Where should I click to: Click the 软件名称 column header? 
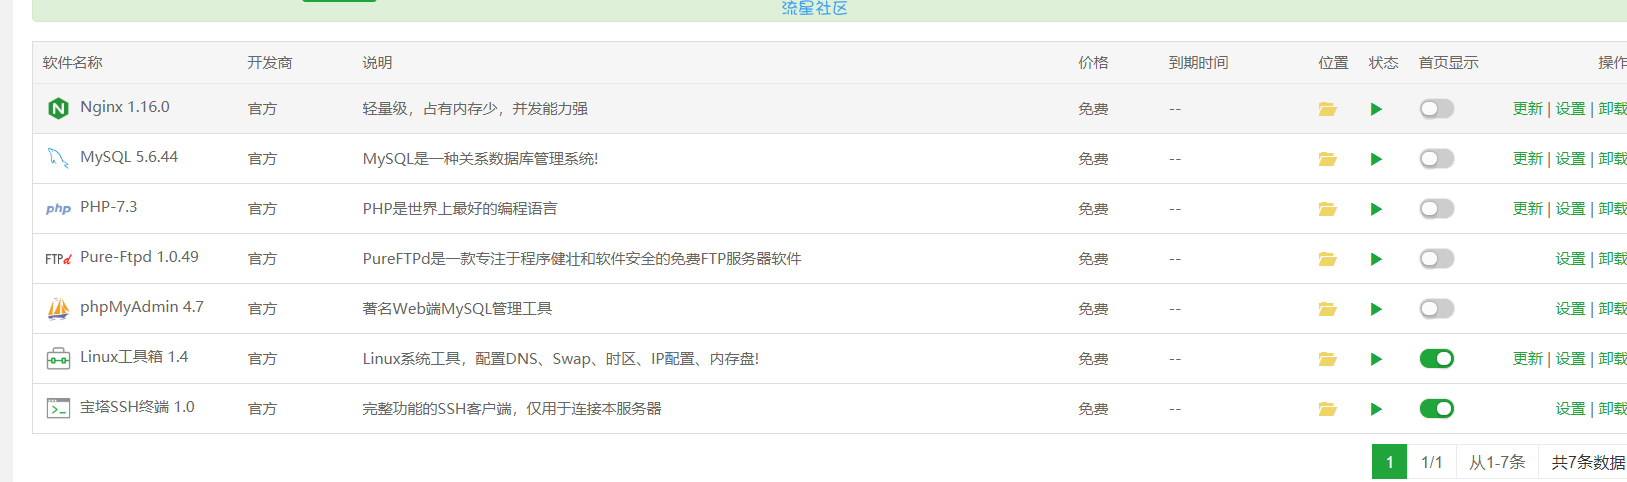click(73, 63)
